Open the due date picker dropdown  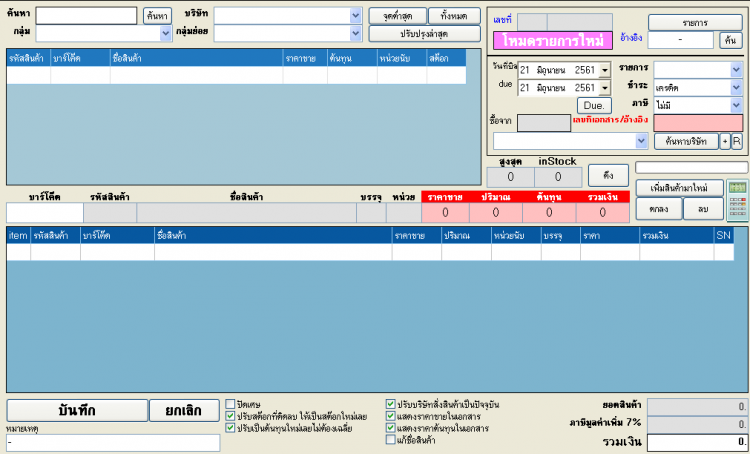tap(605, 88)
